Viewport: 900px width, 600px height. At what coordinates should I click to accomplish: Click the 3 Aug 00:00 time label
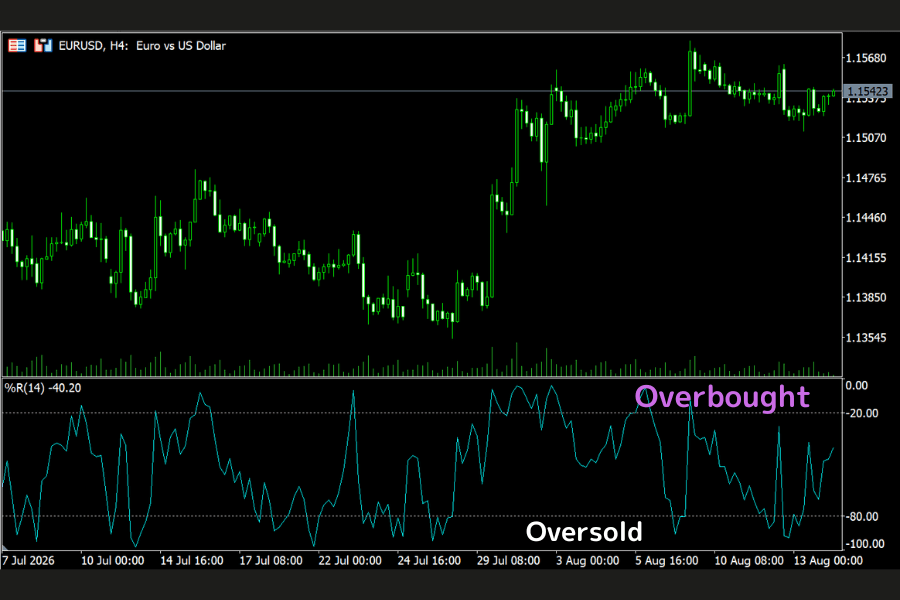click(x=588, y=560)
